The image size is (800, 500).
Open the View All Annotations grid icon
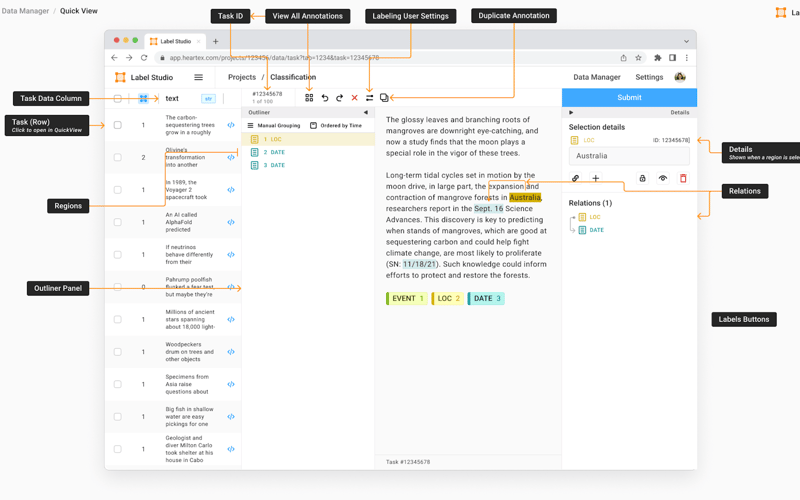(309, 98)
